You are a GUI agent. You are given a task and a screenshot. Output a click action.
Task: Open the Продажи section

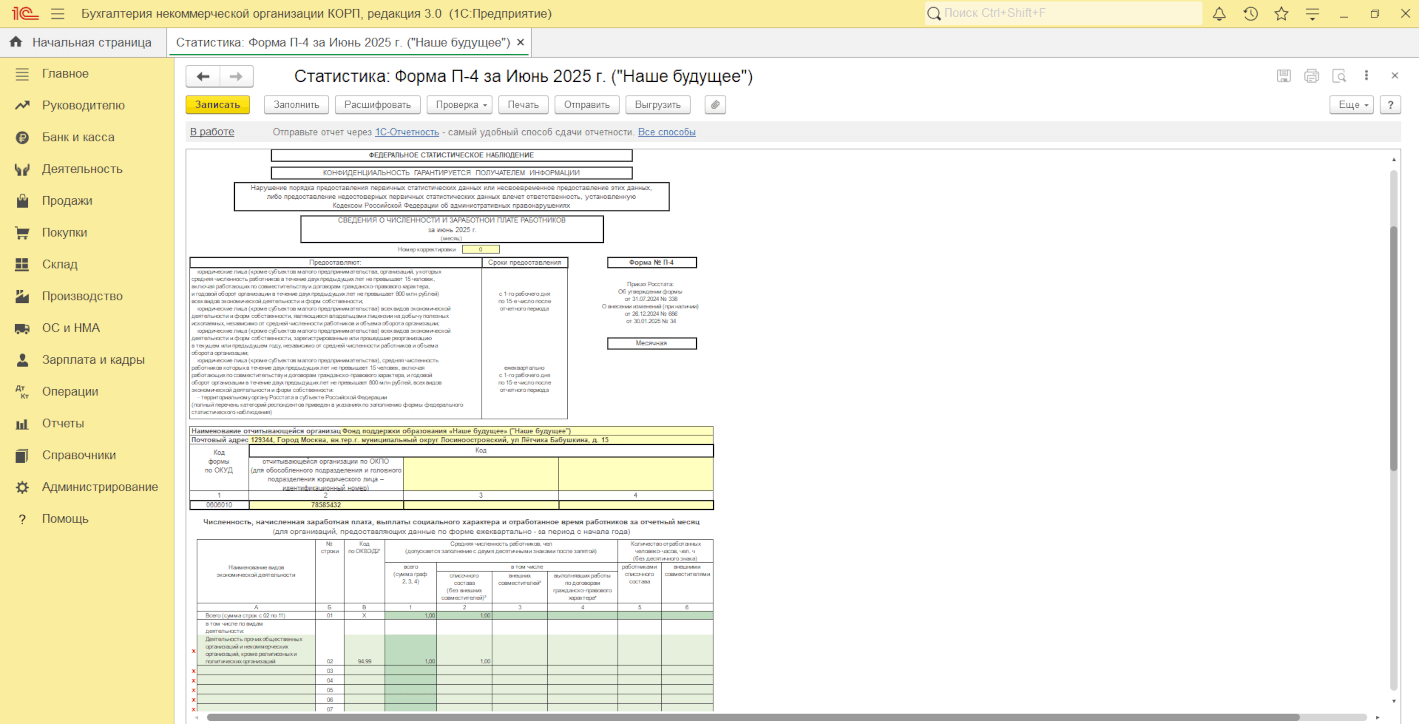point(67,201)
